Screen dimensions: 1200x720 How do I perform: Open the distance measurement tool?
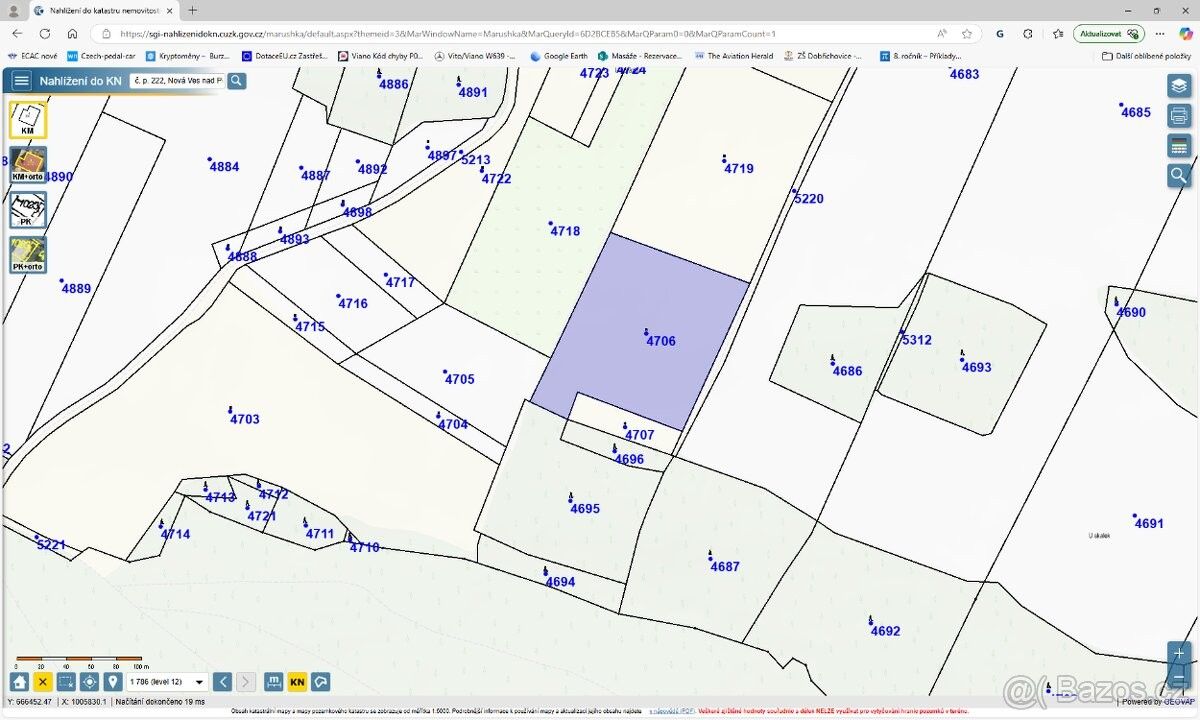pos(273,682)
